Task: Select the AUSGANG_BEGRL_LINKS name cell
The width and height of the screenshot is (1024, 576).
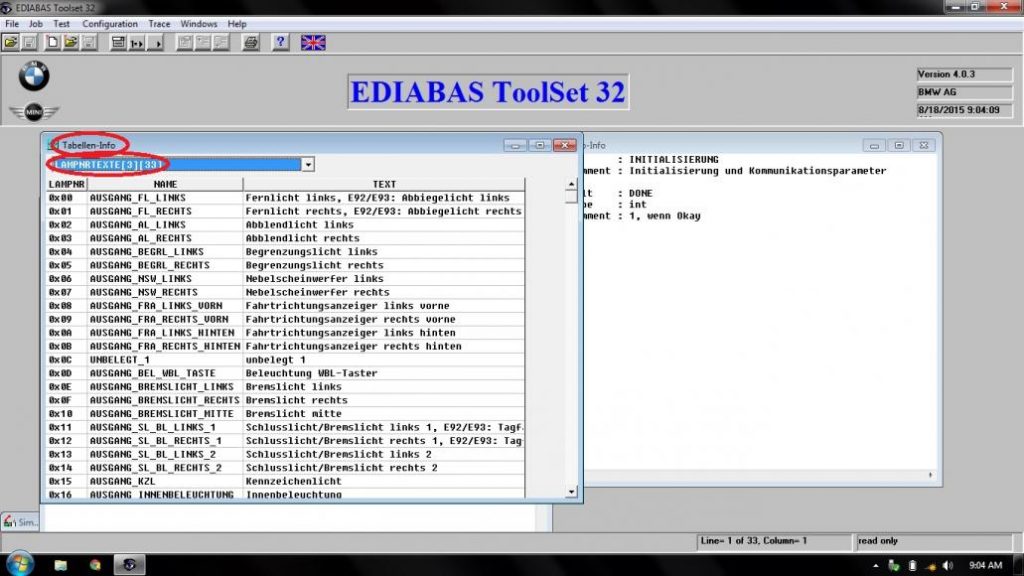Action: [x=165, y=251]
